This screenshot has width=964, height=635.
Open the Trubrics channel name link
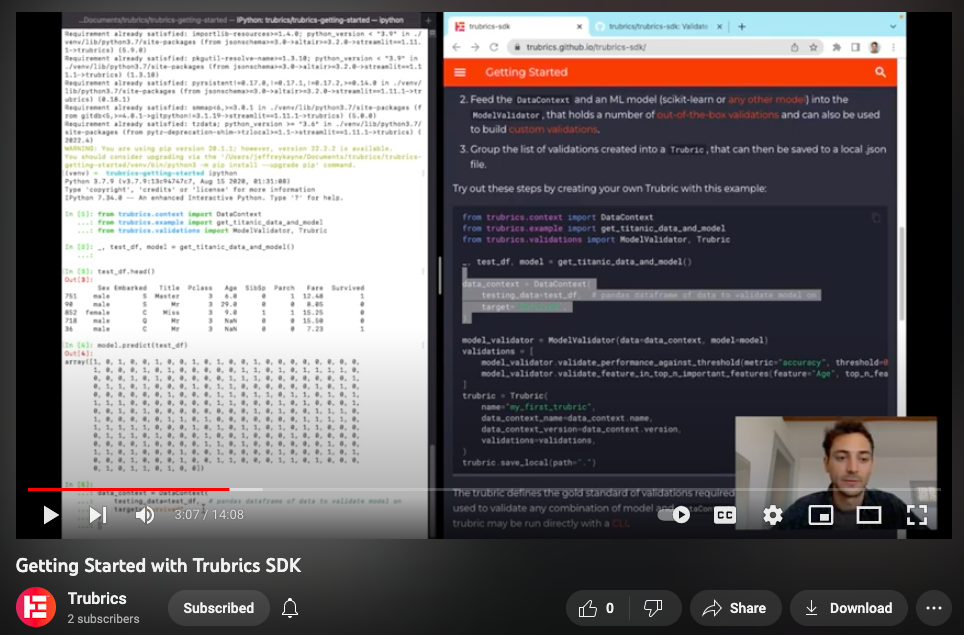97,598
